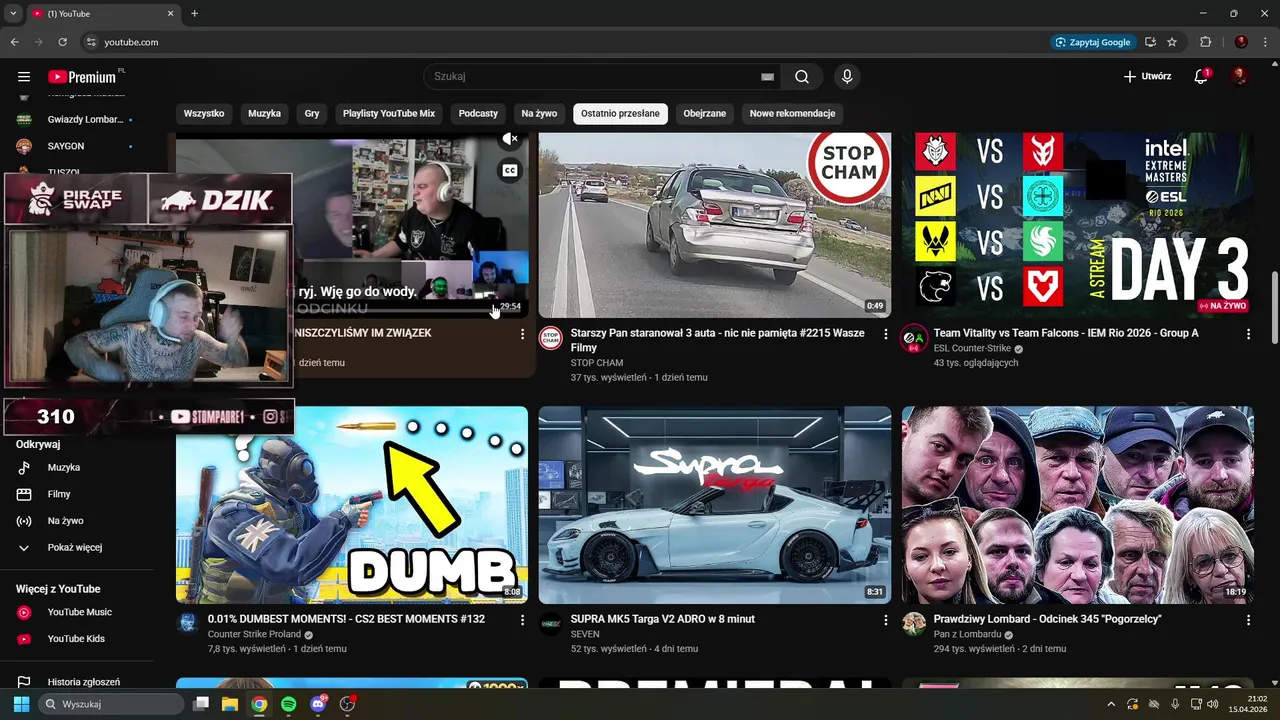This screenshot has width=1280, height=720.
Task: Open the YouTube account avatar menu
Action: coord(1239,77)
